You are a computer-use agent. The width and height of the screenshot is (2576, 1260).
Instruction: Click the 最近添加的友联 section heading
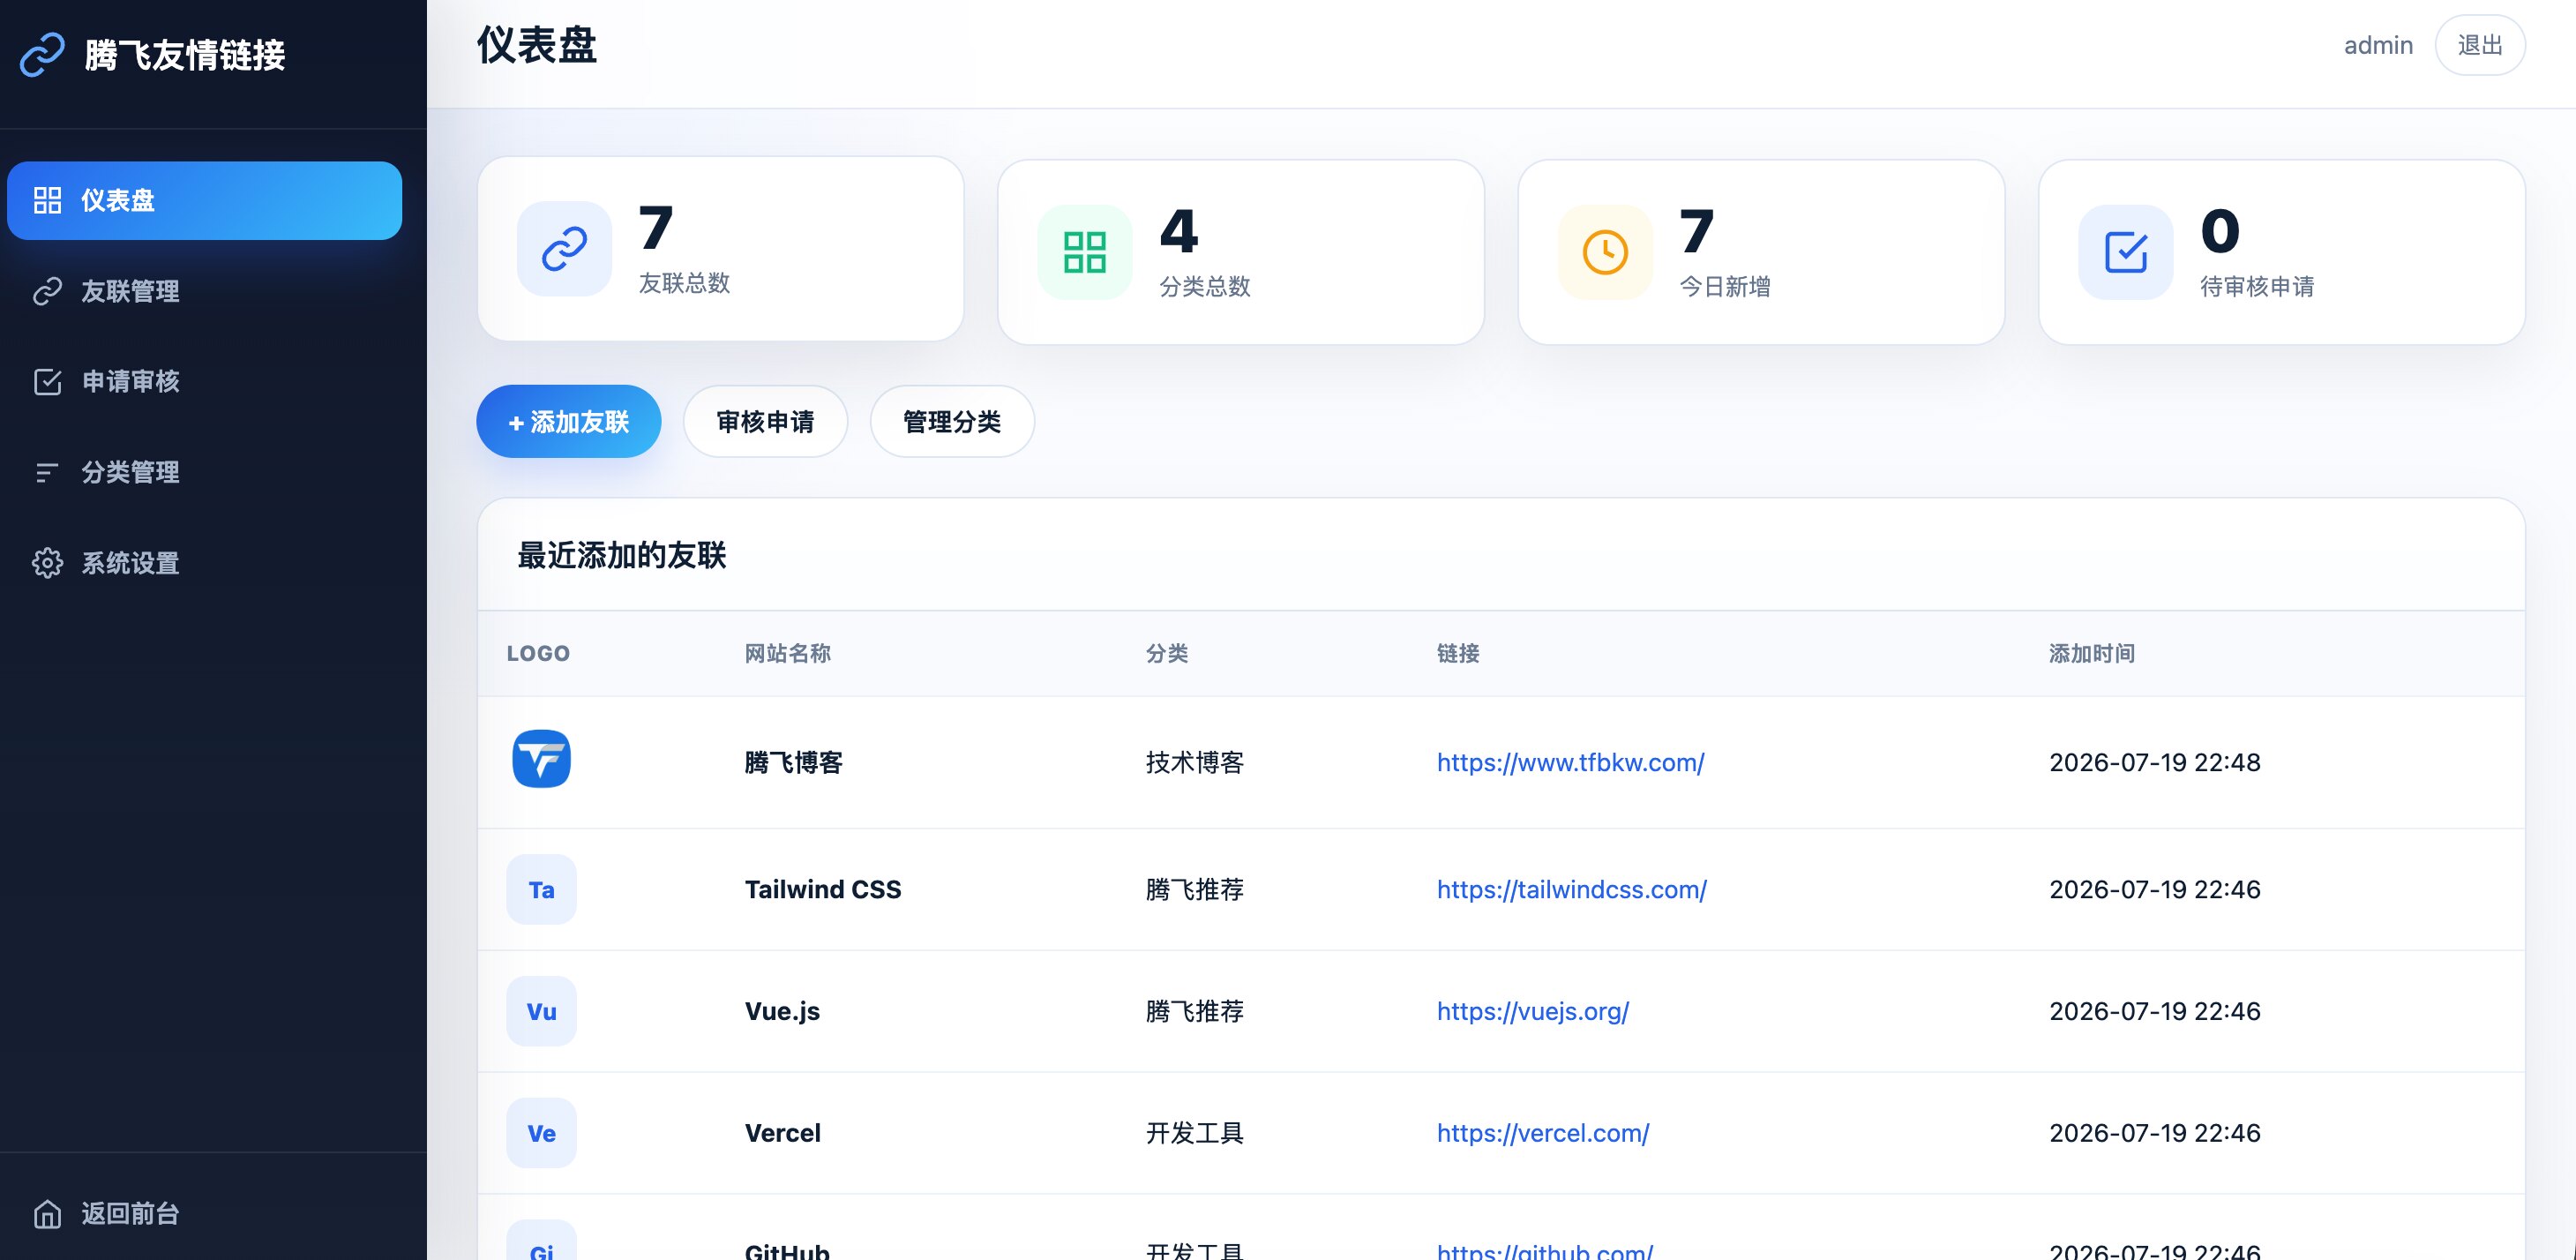[621, 555]
